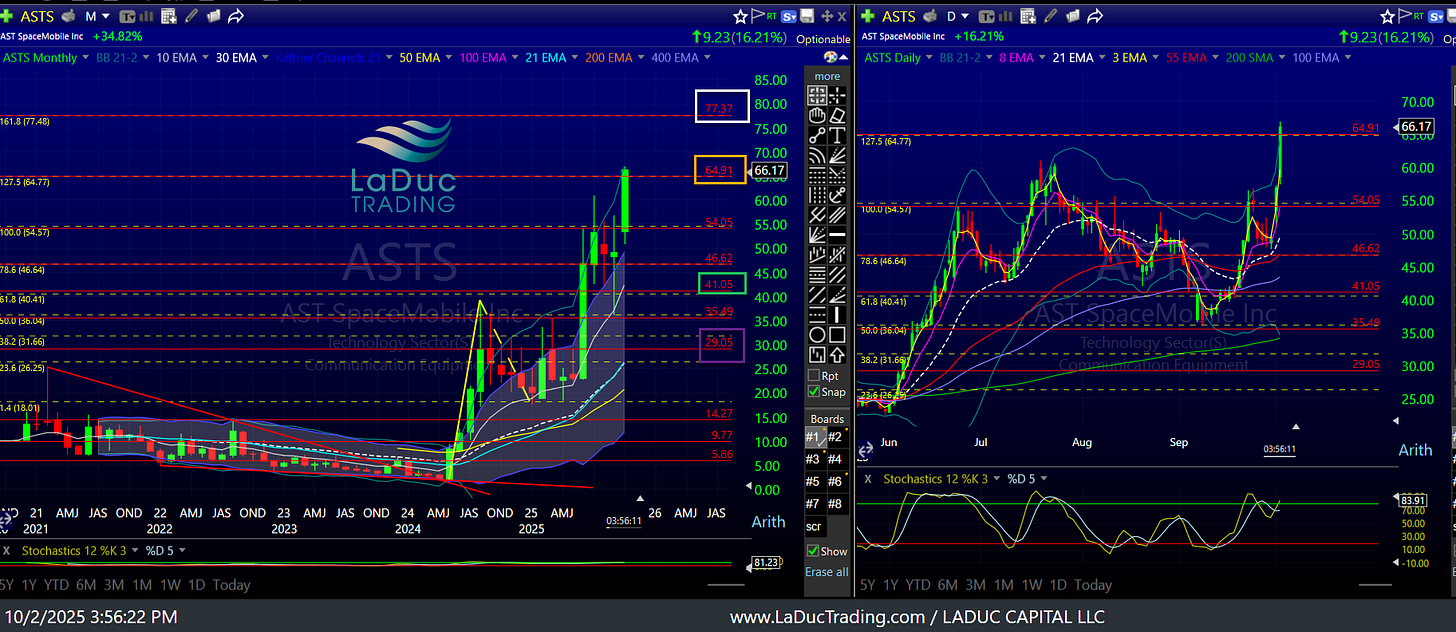Click the share arrow icon in right chart
The width and height of the screenshot is (1456, 632).
[1095, 16]
